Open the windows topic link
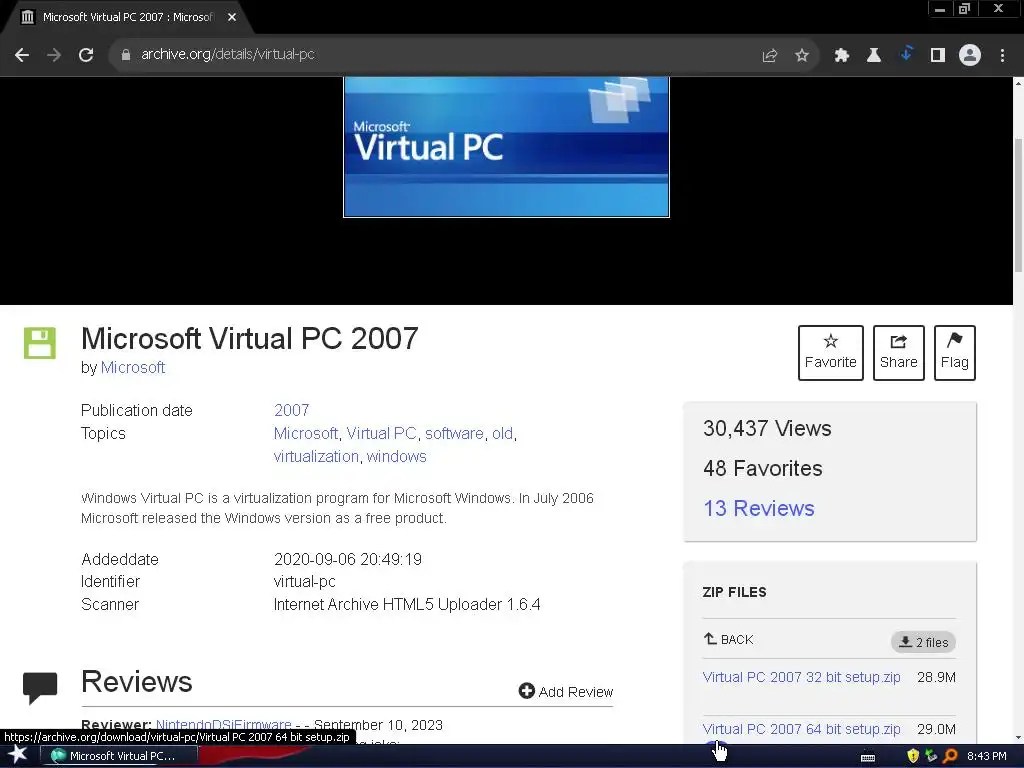 [396, 456]
